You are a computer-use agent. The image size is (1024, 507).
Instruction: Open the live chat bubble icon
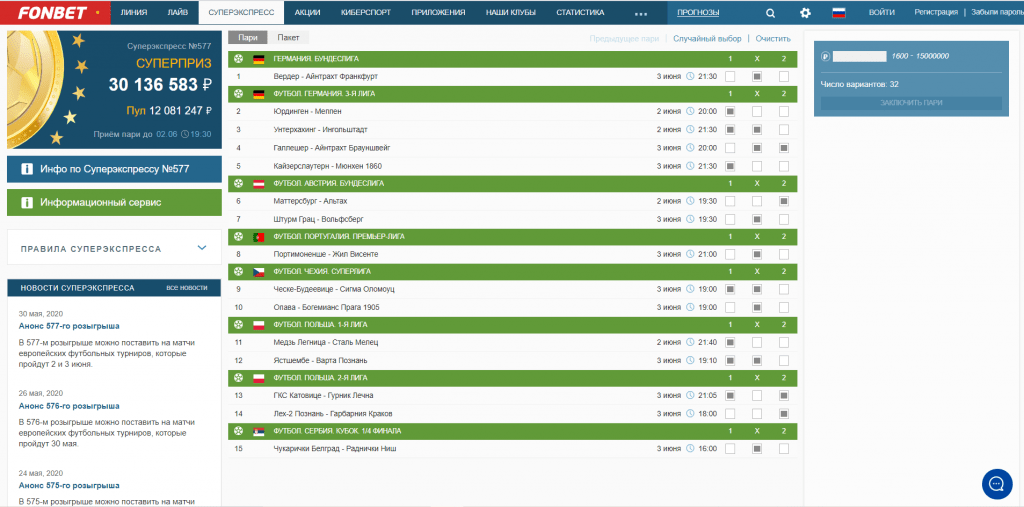997,484
